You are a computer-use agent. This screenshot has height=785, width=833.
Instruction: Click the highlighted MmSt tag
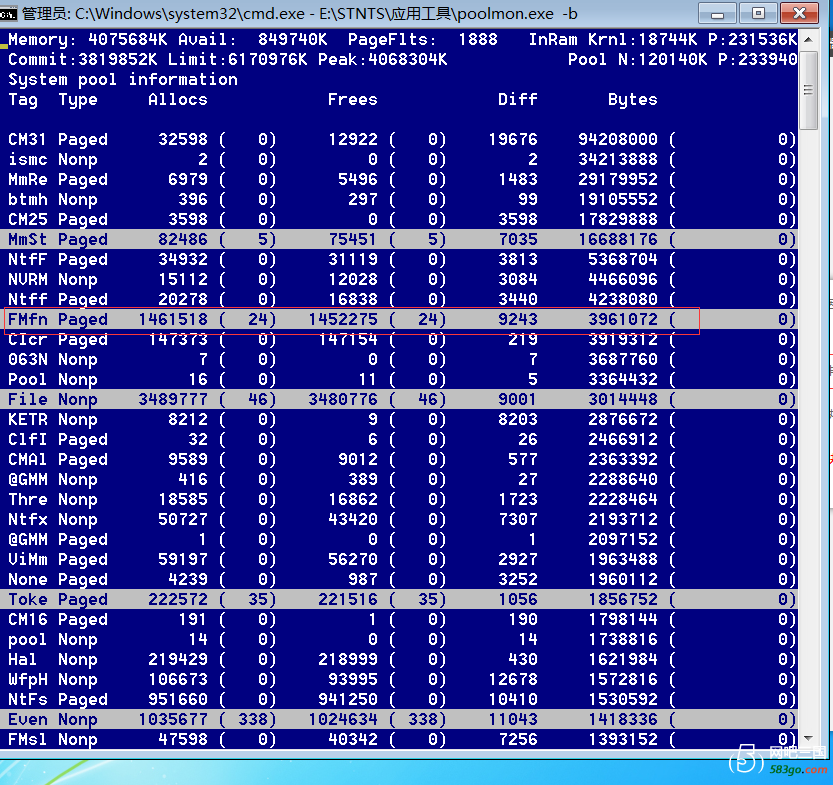[x=28, y=240]
